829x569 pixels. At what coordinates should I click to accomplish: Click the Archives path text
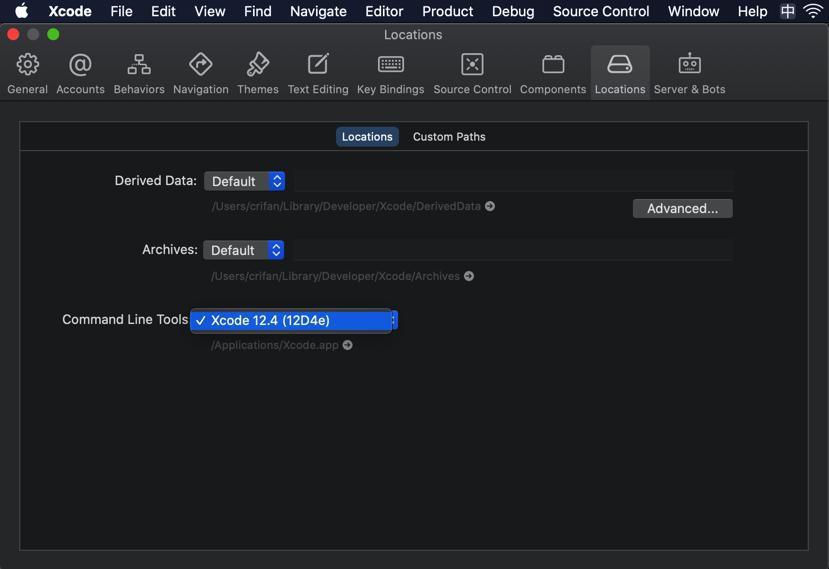(x=335, y=276)
